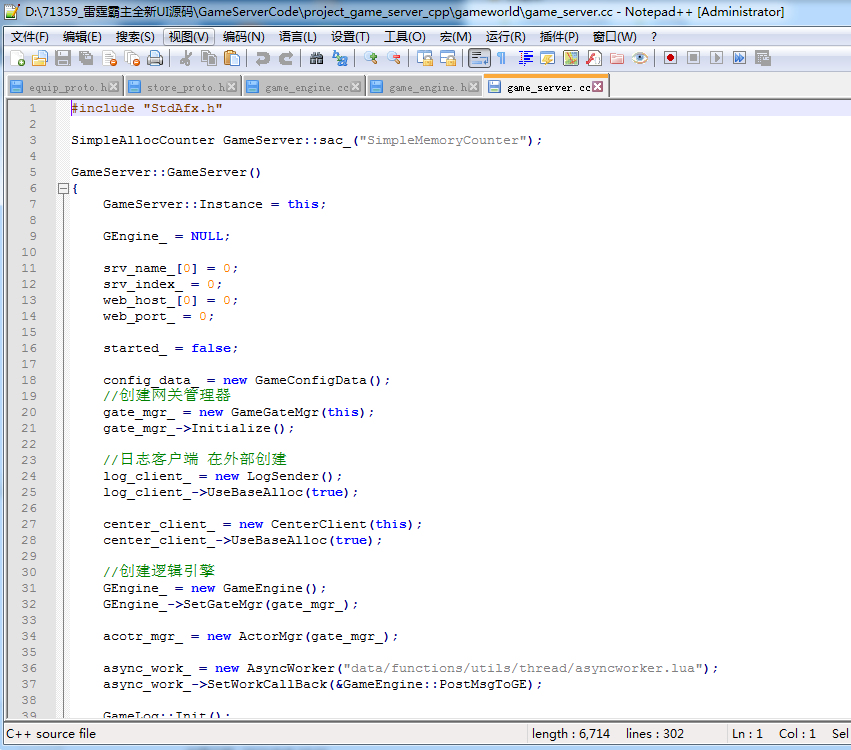
Task: Open the 文件(F) menu
Action: click(x=30, y=37)
